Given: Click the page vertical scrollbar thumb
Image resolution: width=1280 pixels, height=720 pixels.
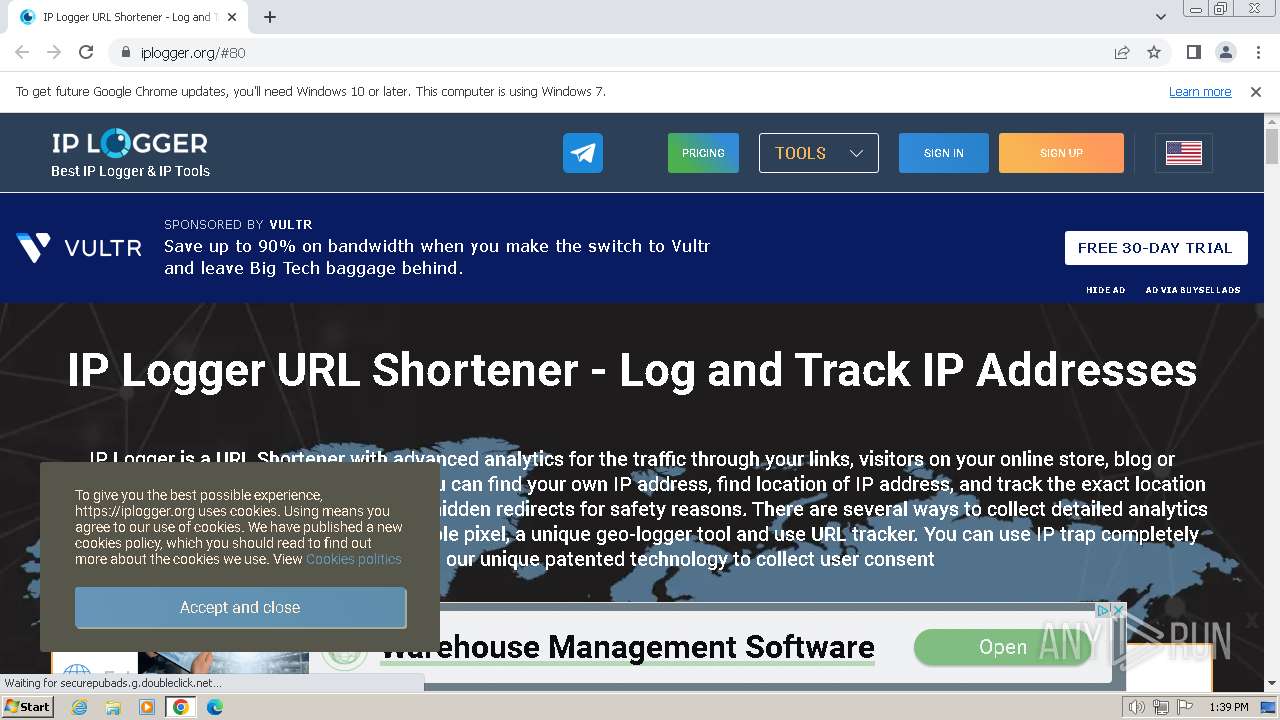Looking at the screenshot, I should 1272,146.
